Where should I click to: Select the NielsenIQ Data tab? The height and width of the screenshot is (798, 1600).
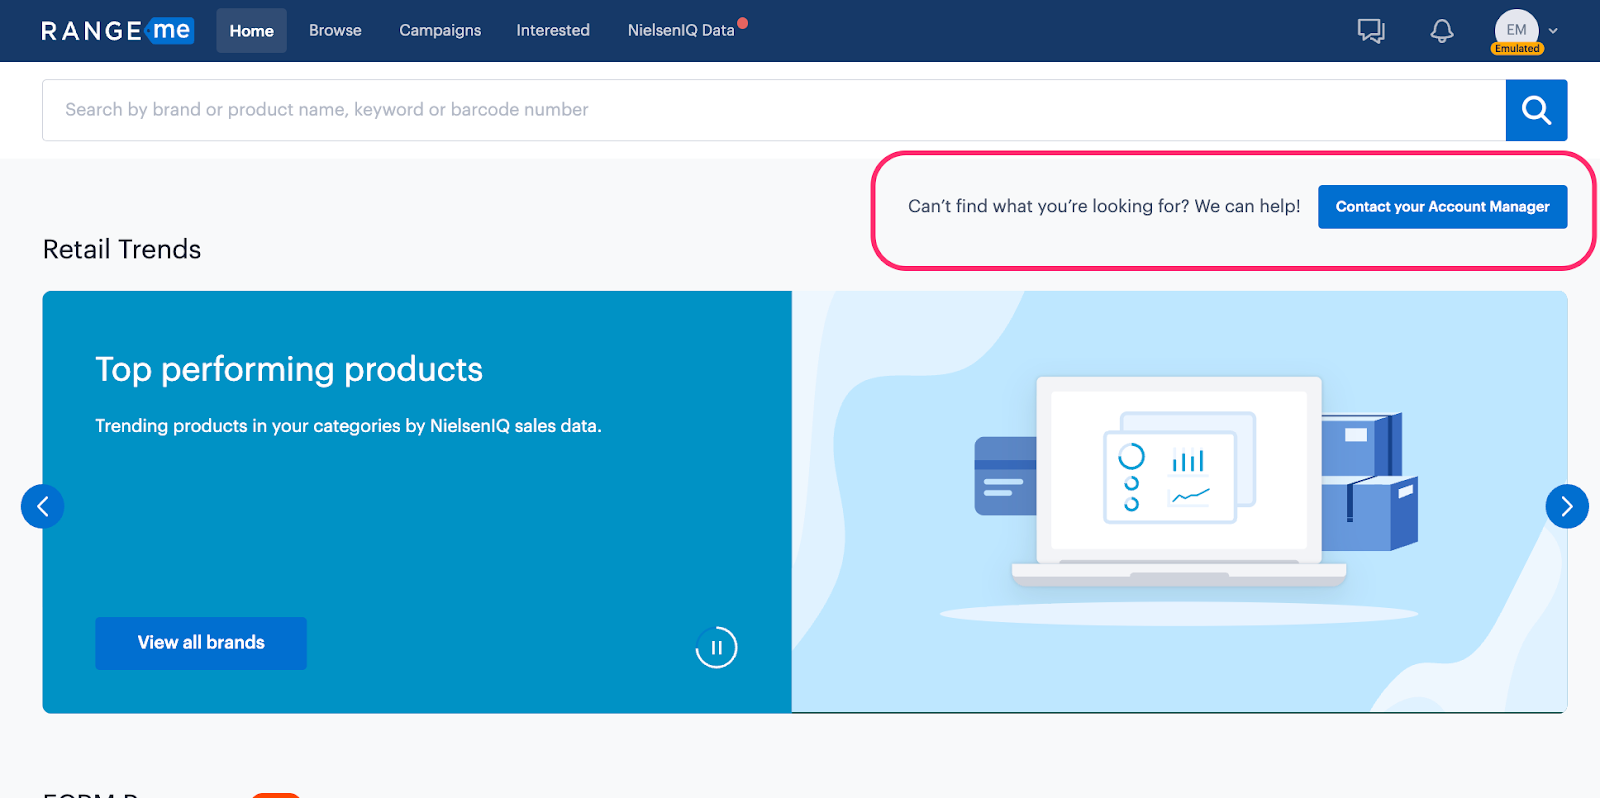tap(681, 31)
